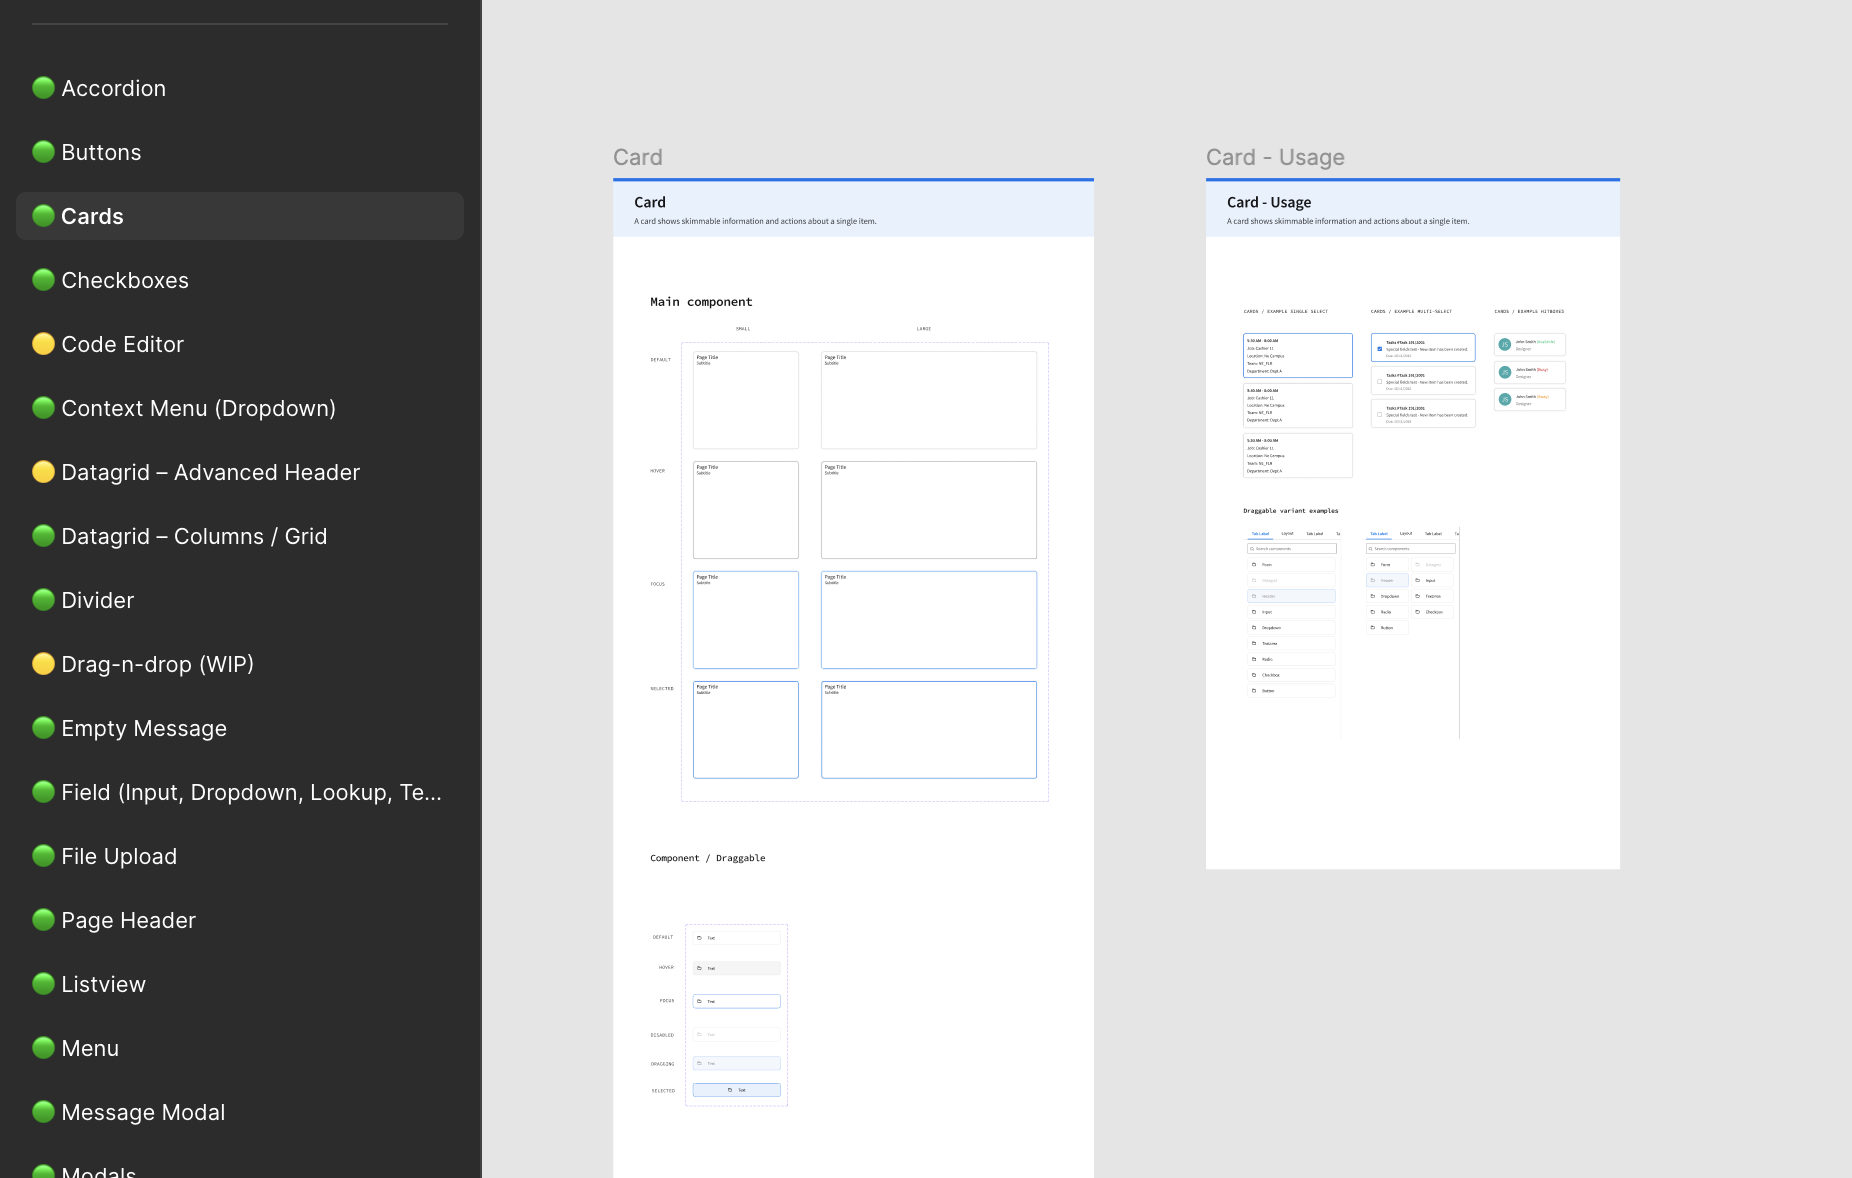The width and height of the screenshot is (1852, 1178).
Task: Select the hover-state large card variant
Action: (929, 510)
